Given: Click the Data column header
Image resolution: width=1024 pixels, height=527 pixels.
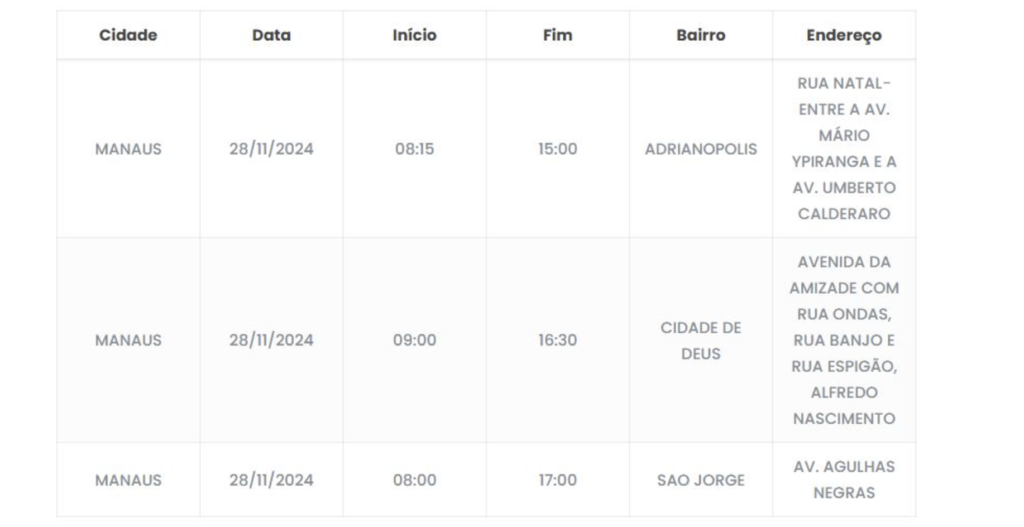Looking at the screenshot, I should 271,35.
